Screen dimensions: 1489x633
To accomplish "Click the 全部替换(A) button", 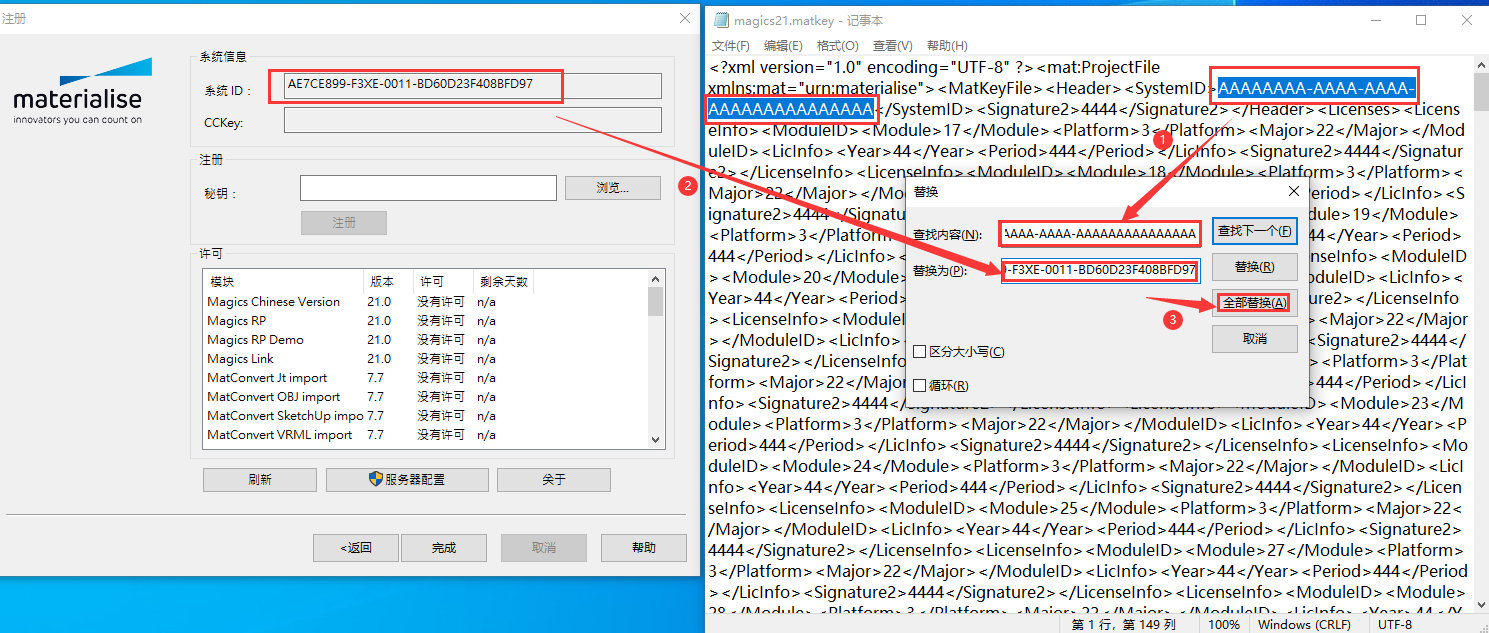I will point(1254,303).
